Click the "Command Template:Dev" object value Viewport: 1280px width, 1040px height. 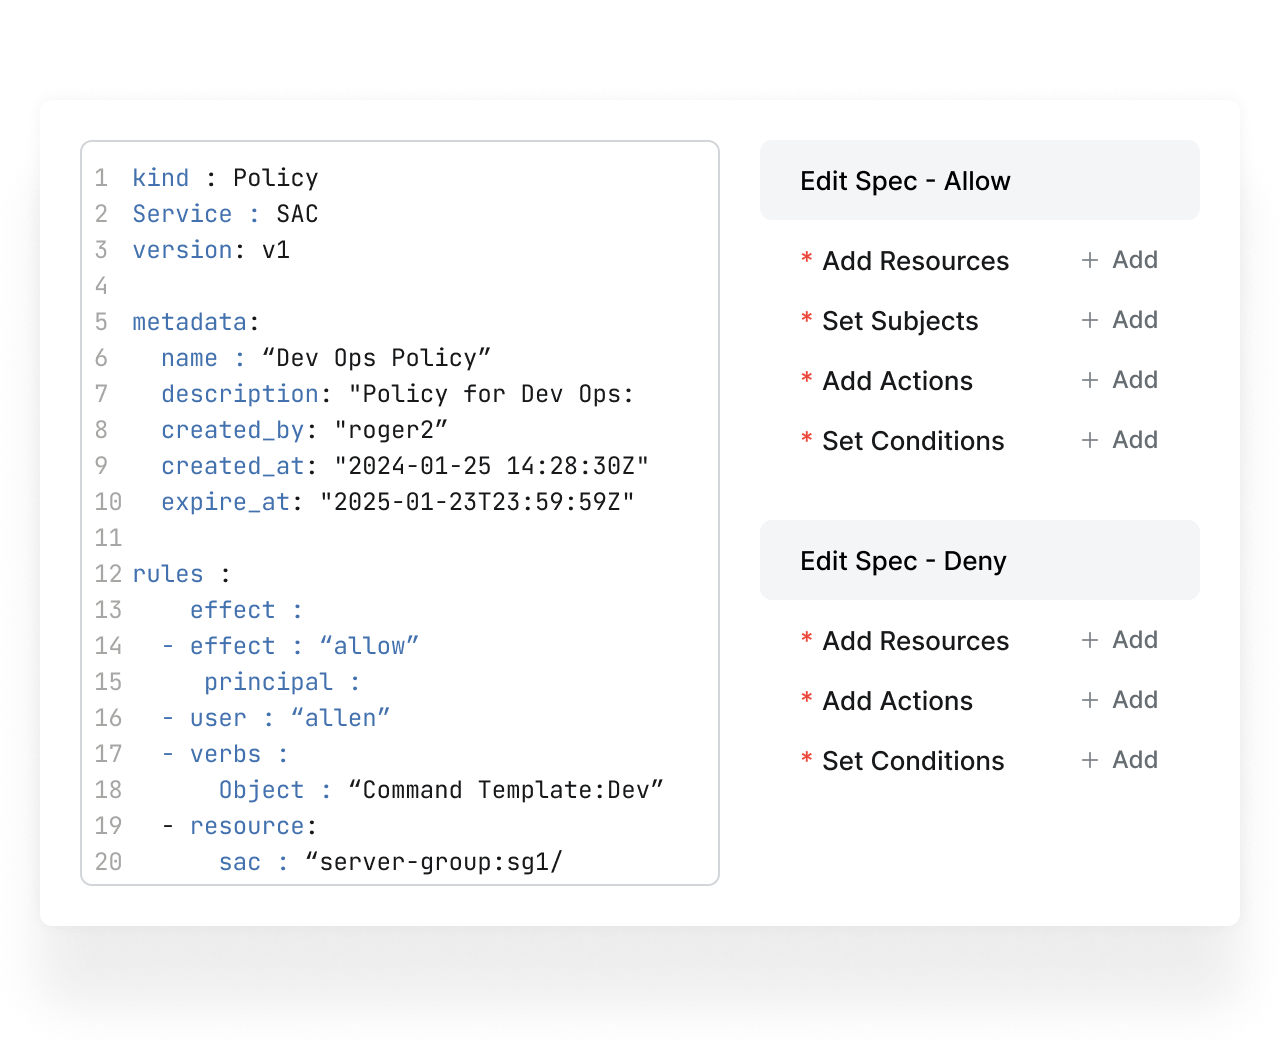coord(506,790)
